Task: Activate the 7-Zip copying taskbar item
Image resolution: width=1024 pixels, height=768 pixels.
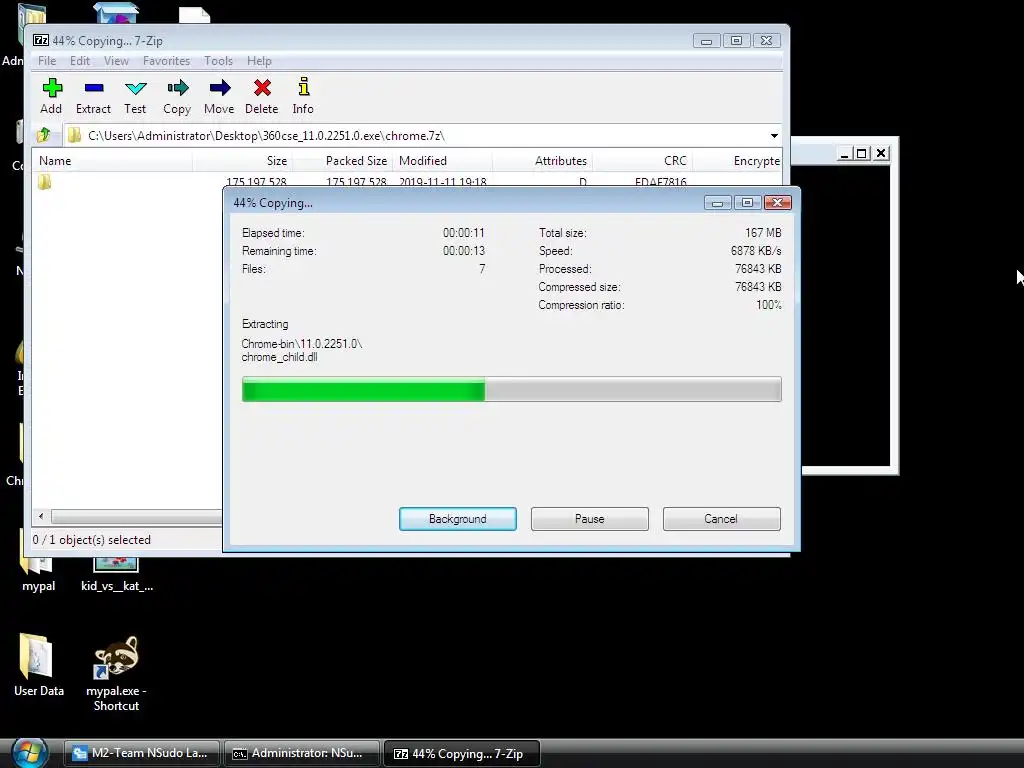Action: coord(462,753)
